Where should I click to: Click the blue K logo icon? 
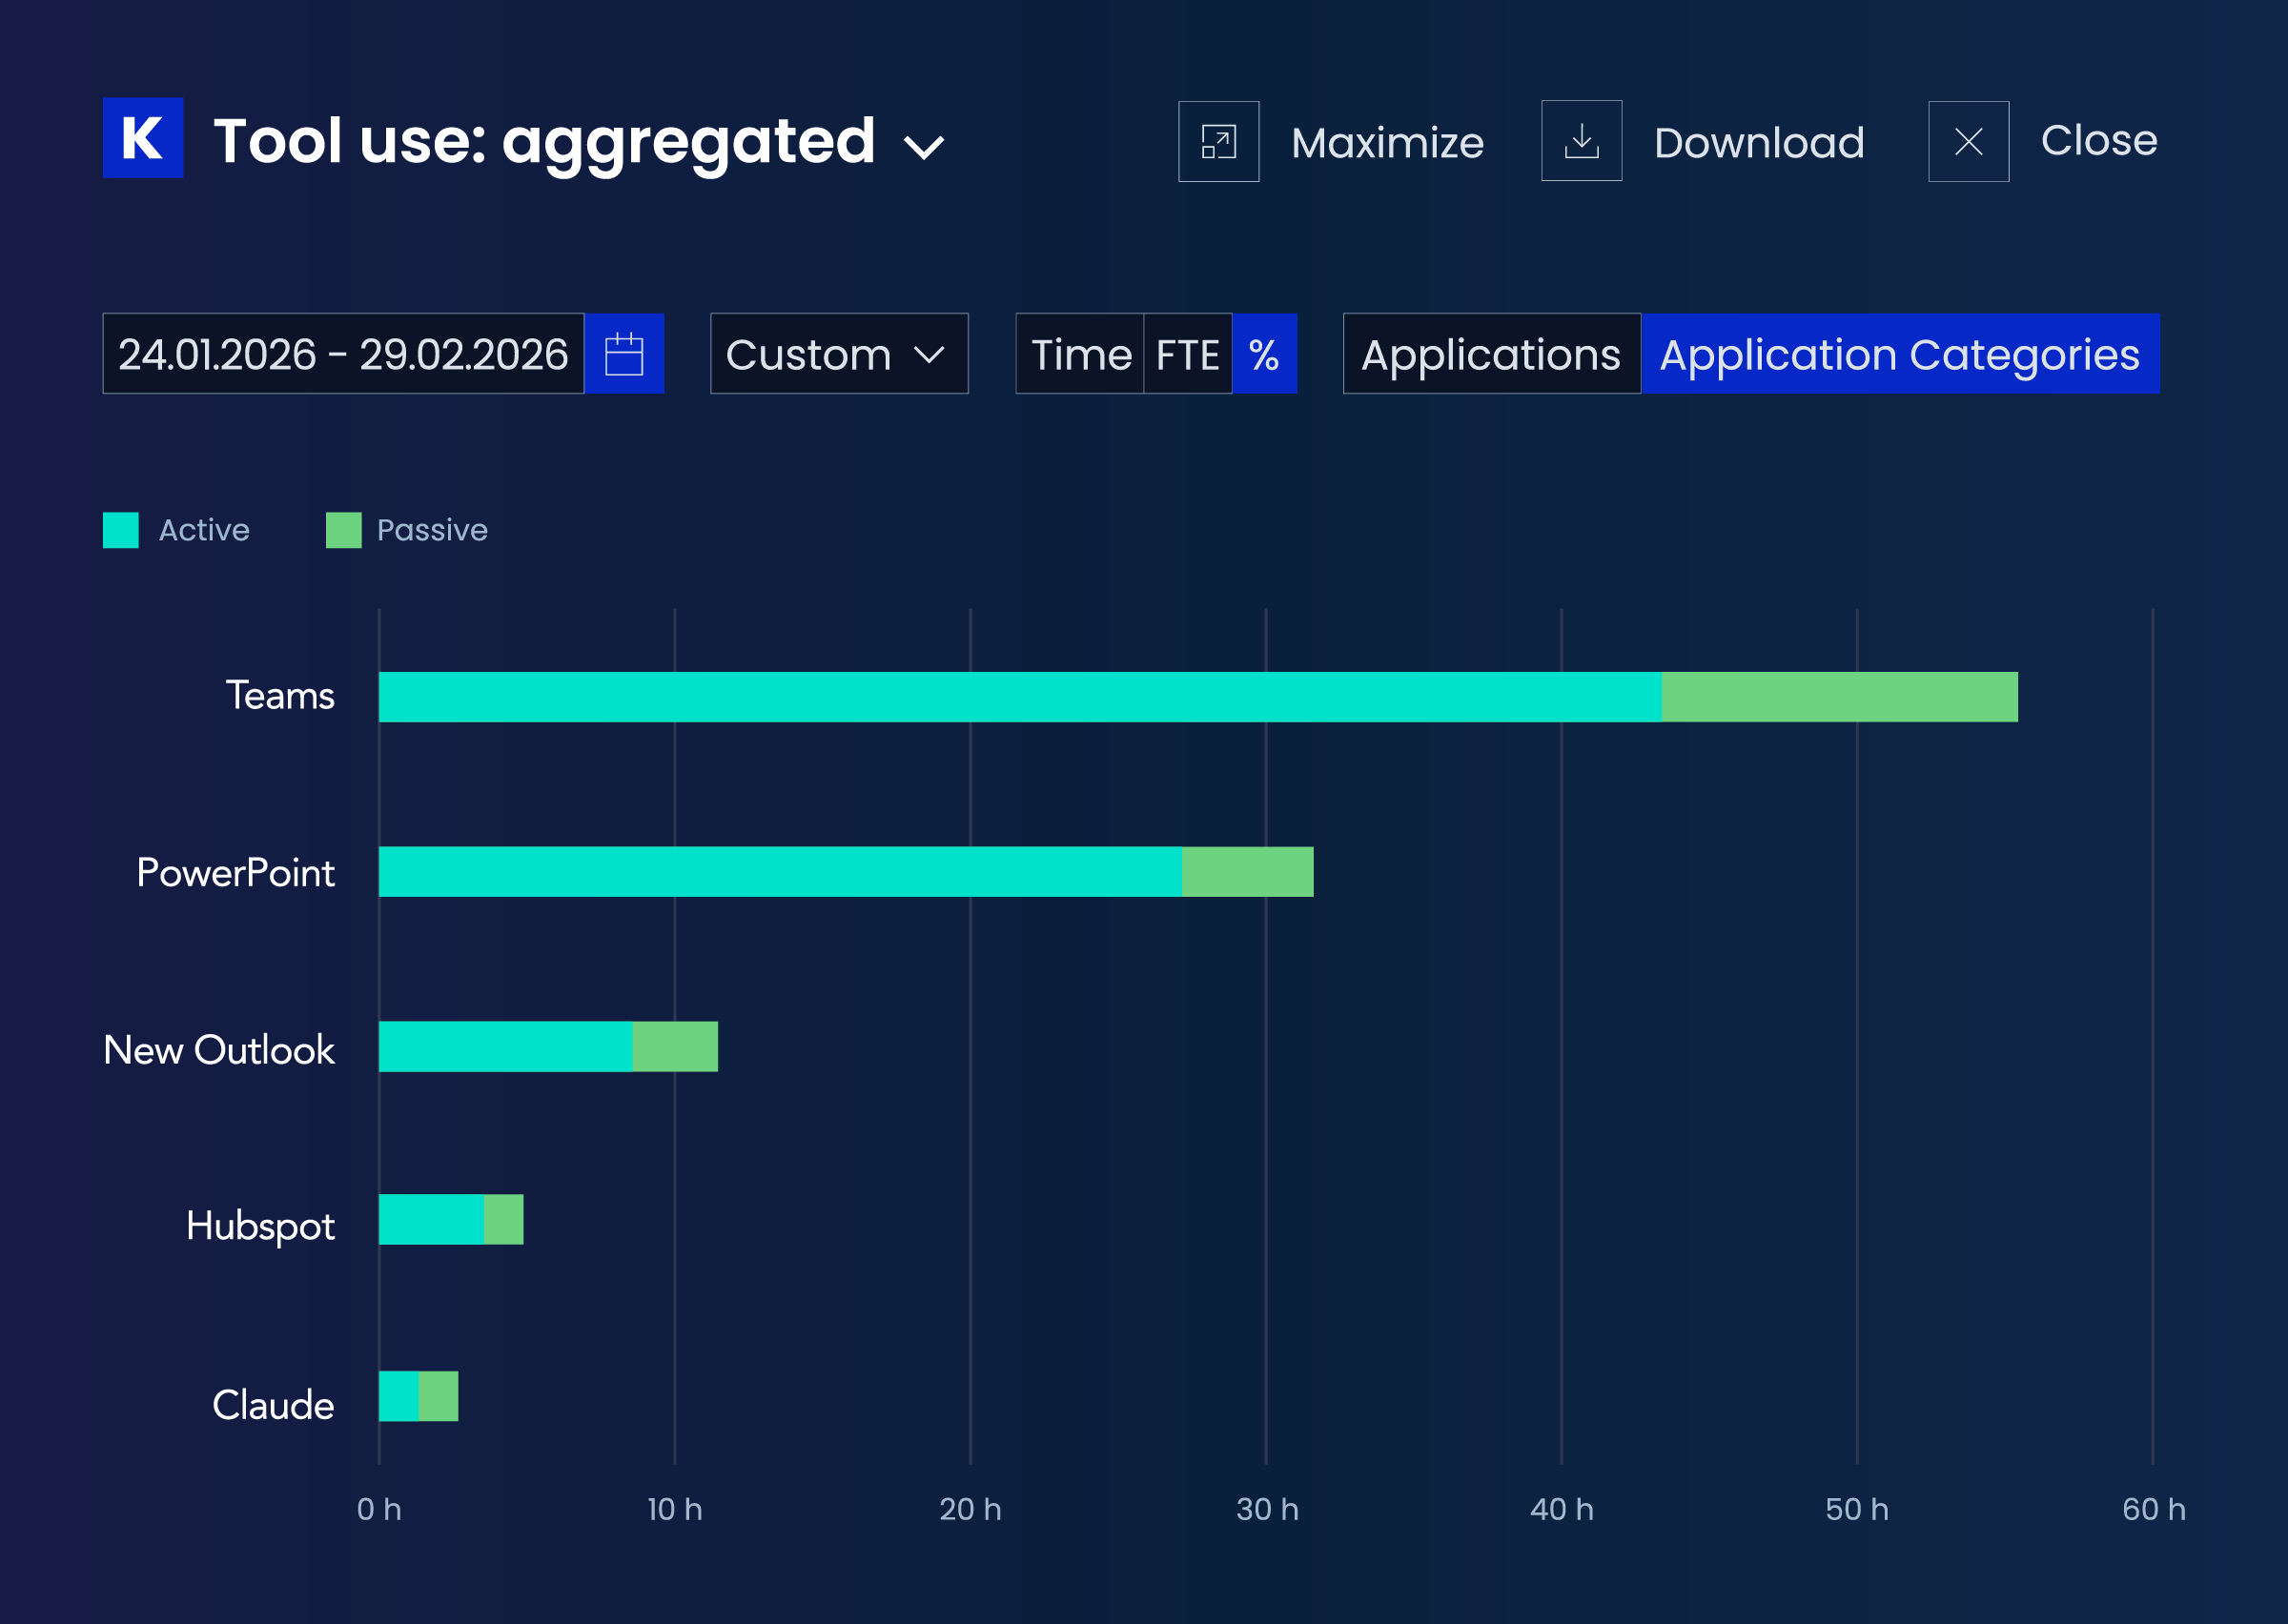[x=143, y=138]
